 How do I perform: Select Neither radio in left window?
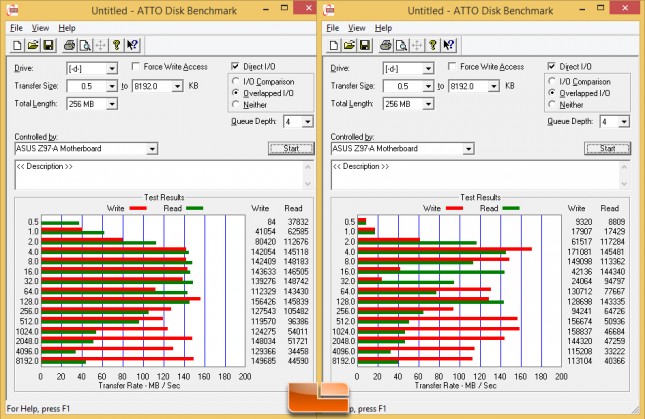[x=236, y=104]
